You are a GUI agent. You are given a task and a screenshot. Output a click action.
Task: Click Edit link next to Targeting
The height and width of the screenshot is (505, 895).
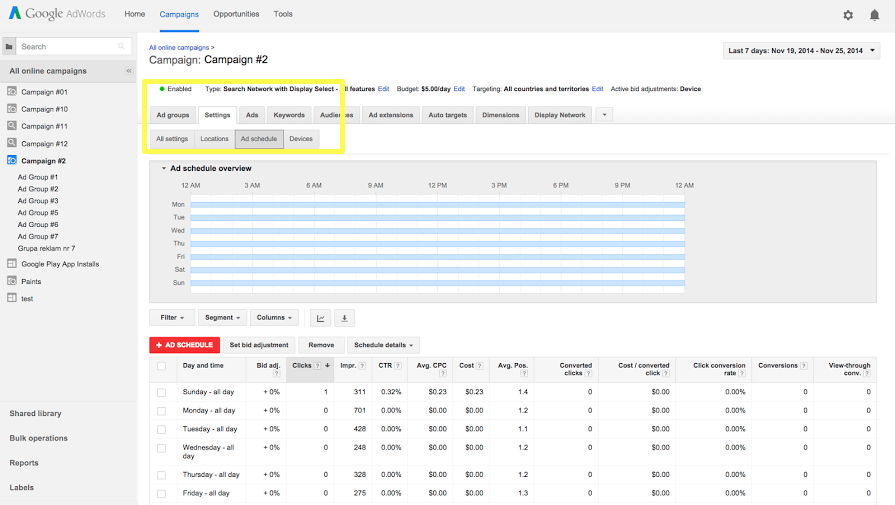click(598, 89)
